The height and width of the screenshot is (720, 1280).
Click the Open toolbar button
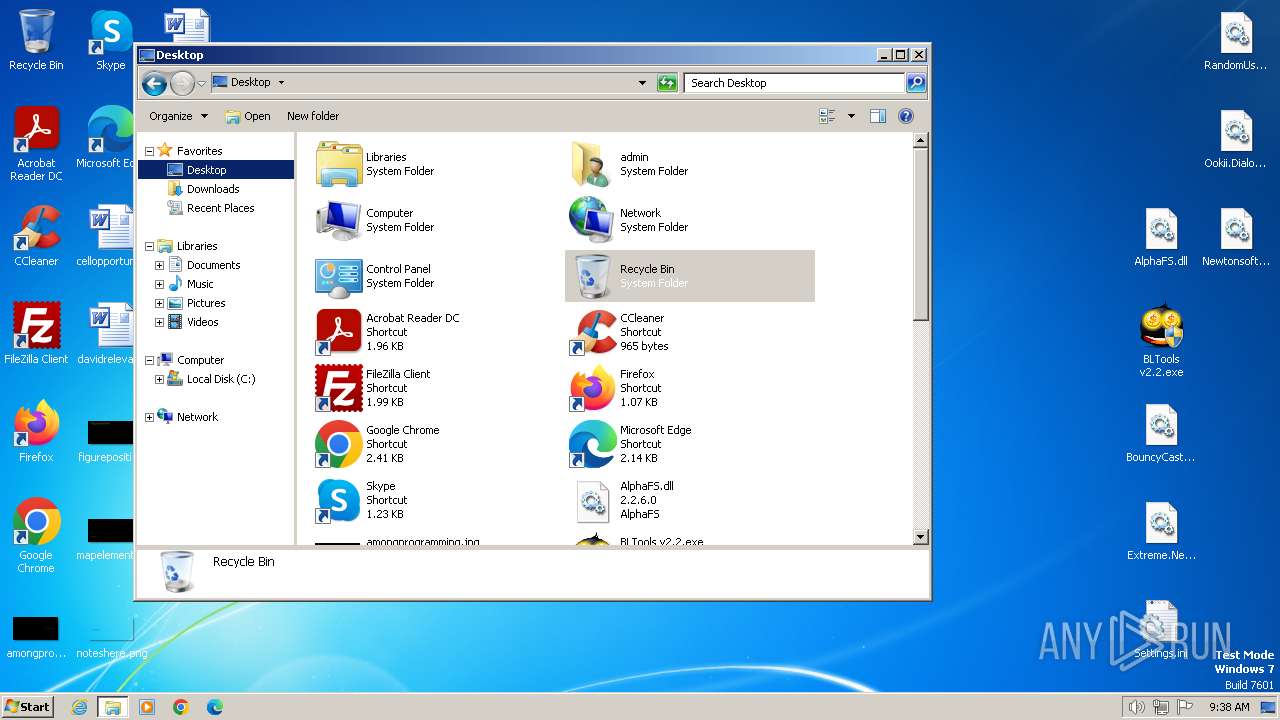[x=248, y=116]
